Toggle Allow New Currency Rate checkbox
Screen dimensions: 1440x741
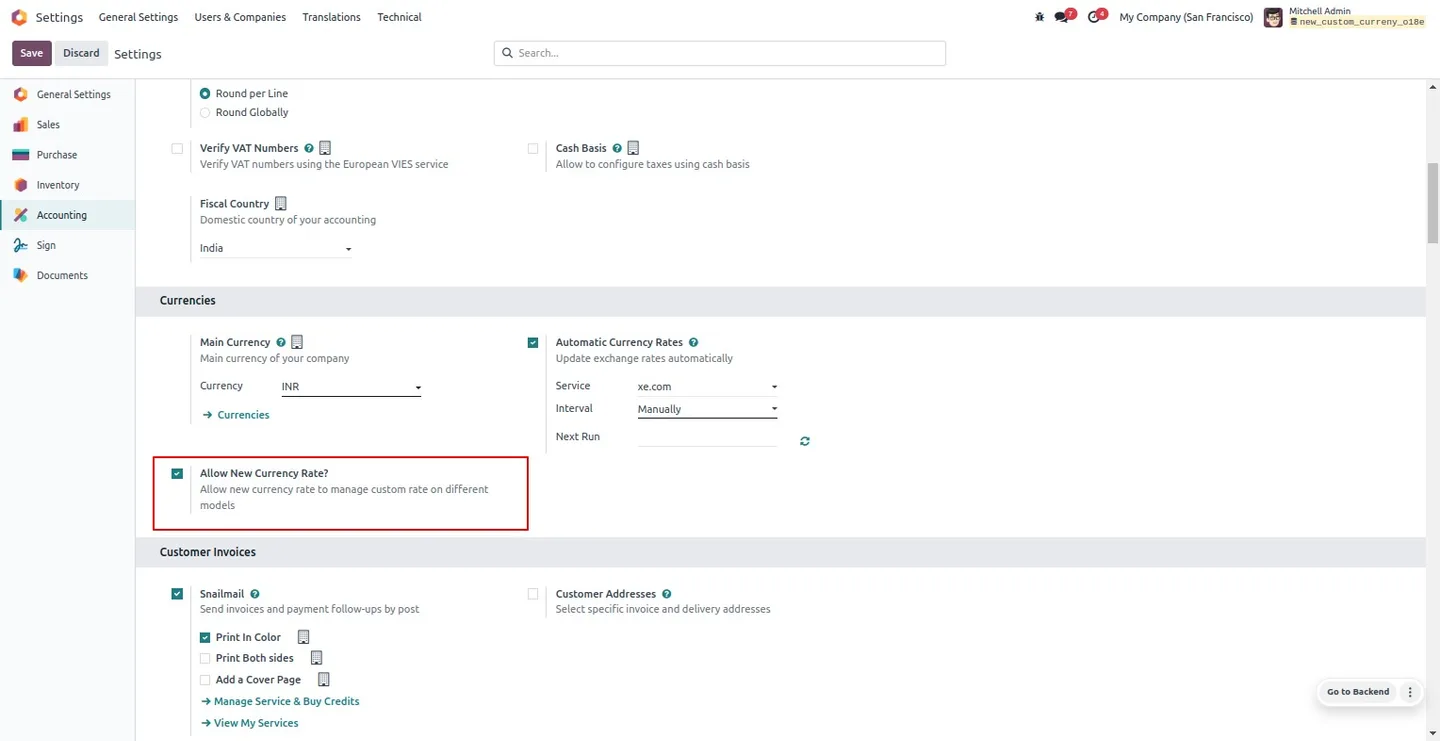click(177, 474)
